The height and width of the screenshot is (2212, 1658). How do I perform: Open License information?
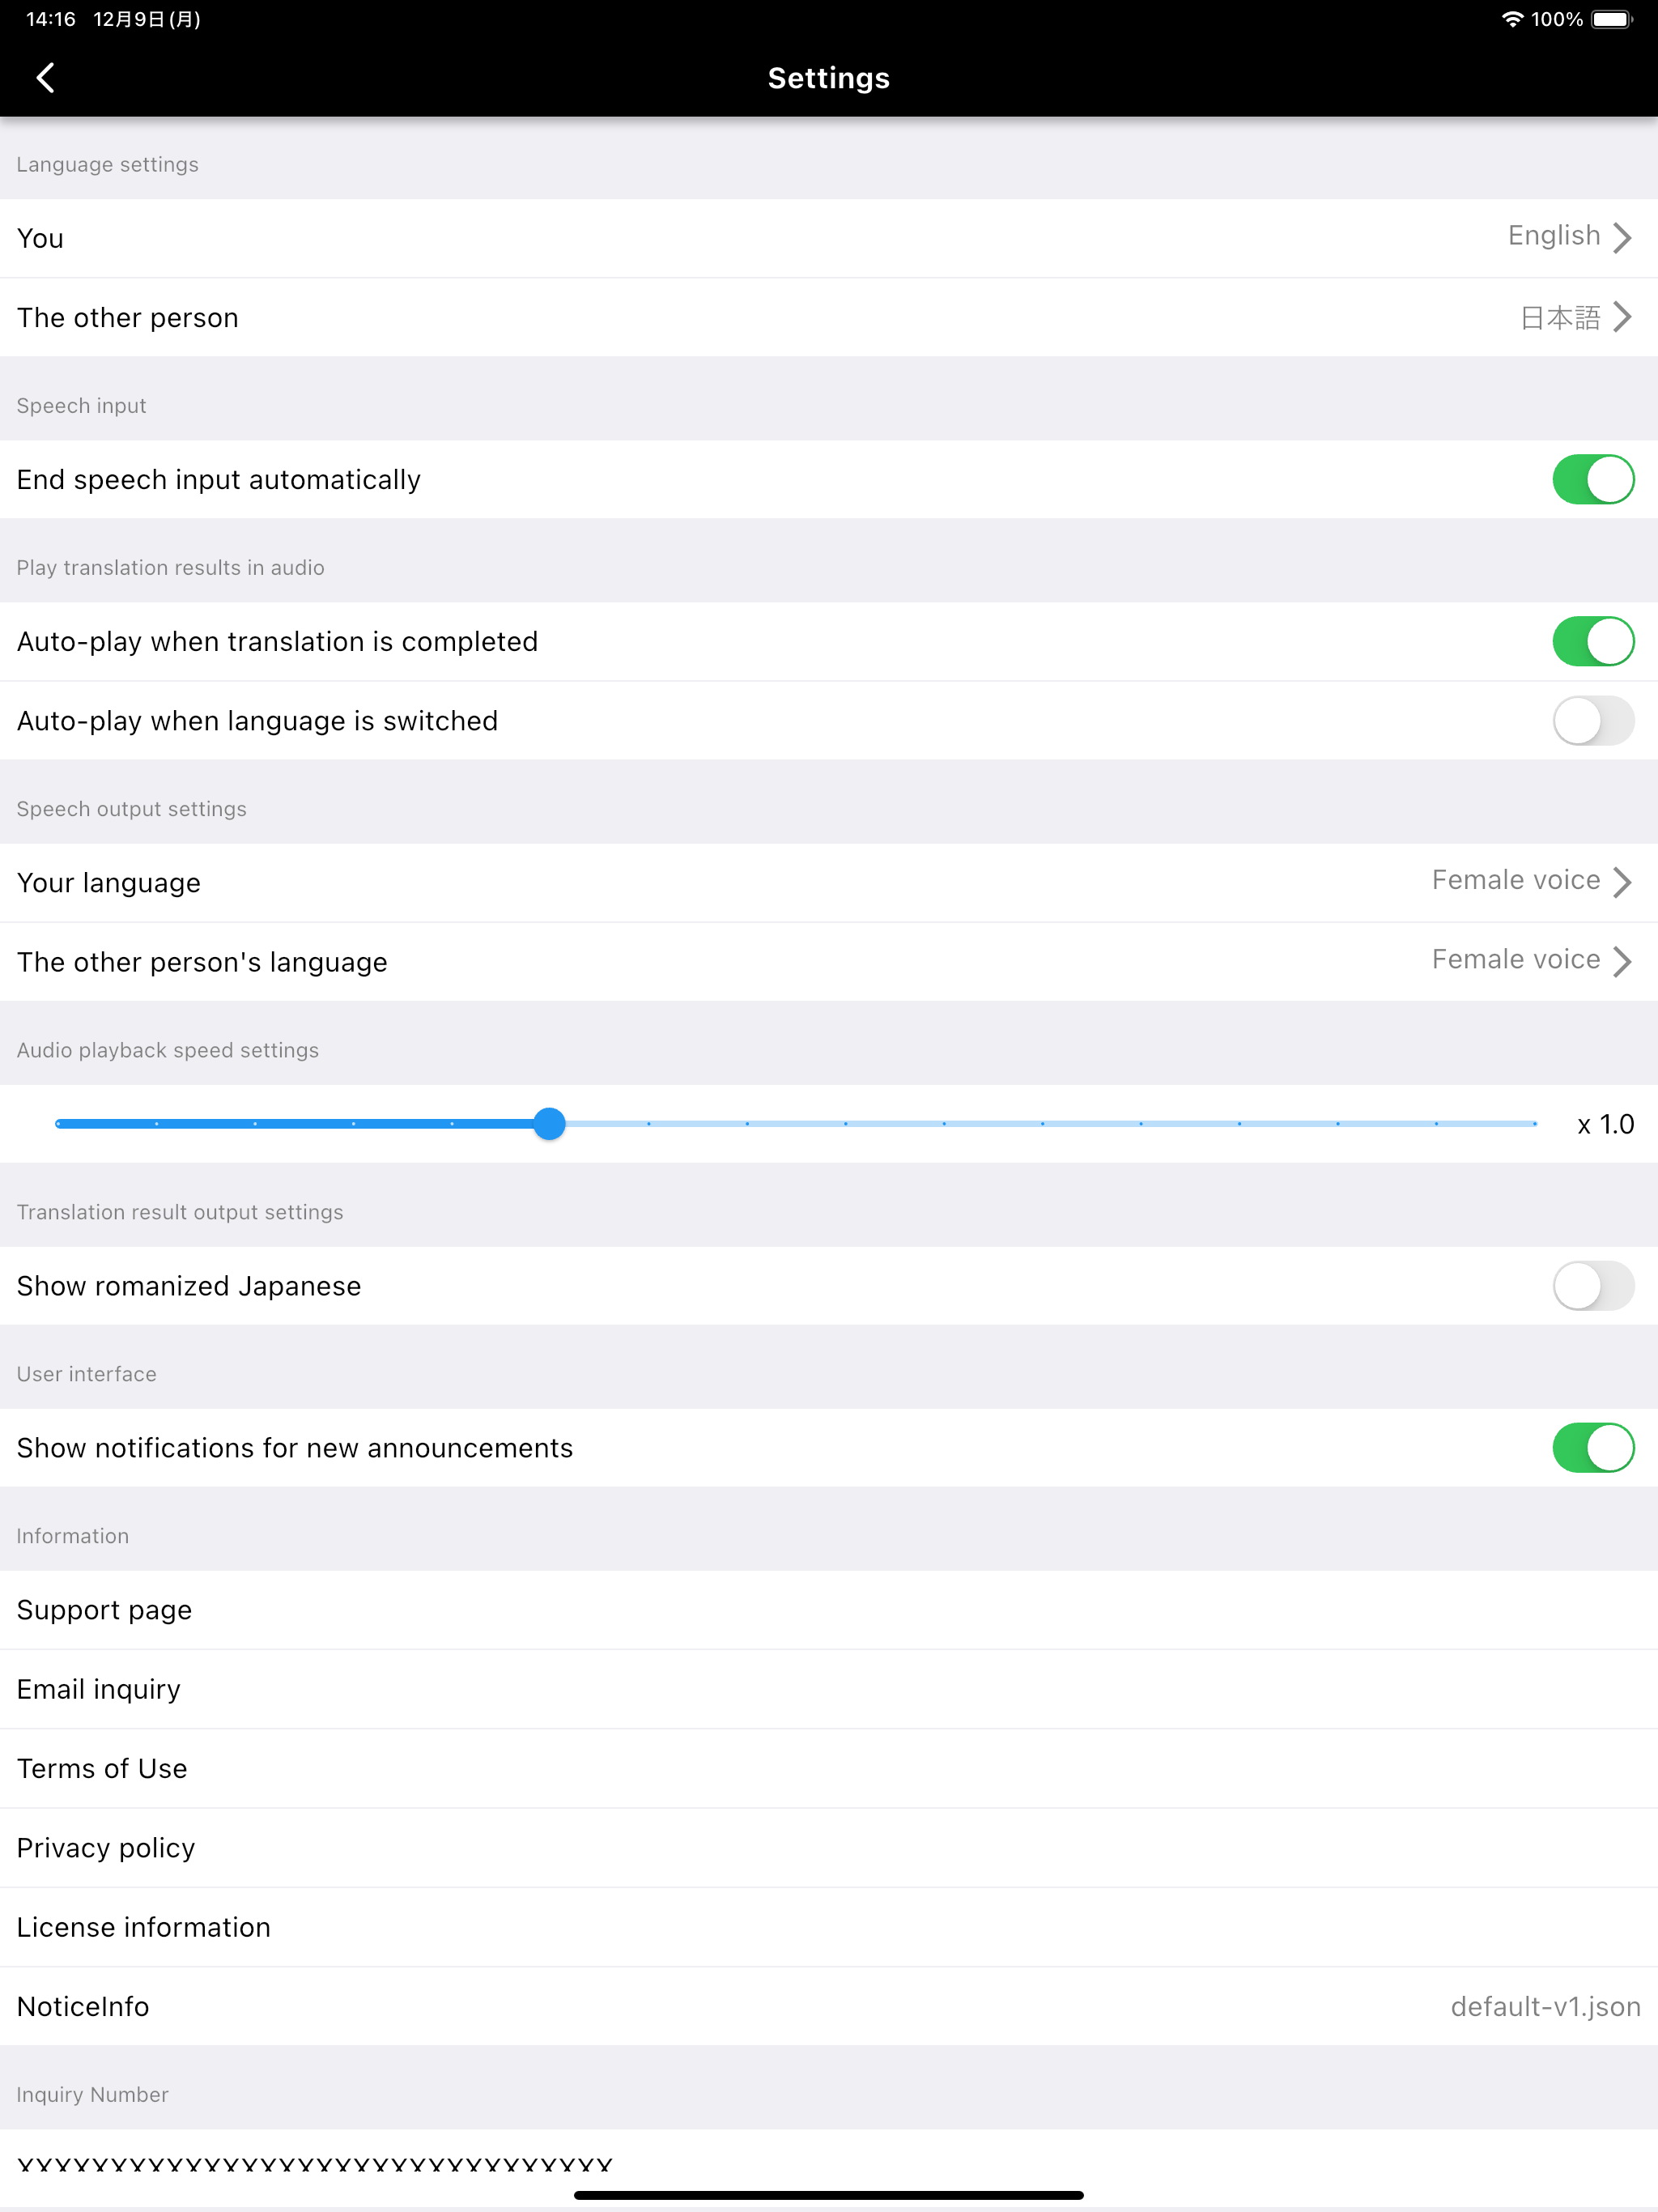(x=829, y=1927)
